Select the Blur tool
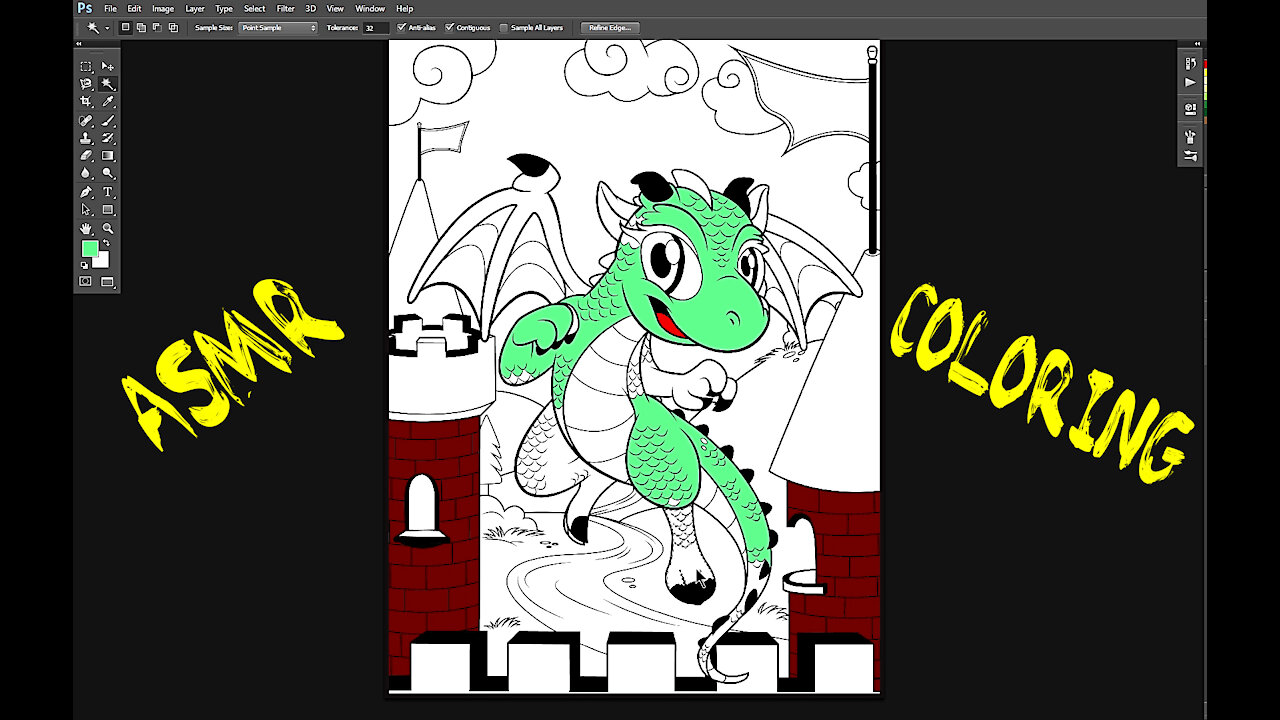 point(86,173)
